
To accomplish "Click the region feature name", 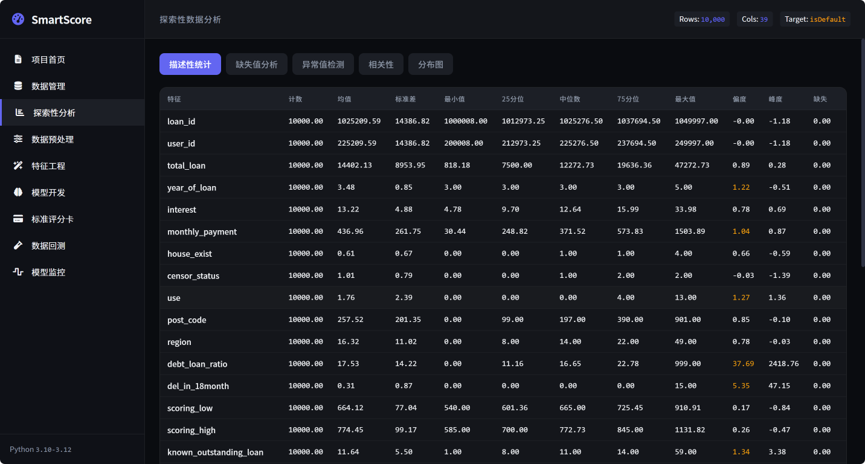I will [179, 342].
